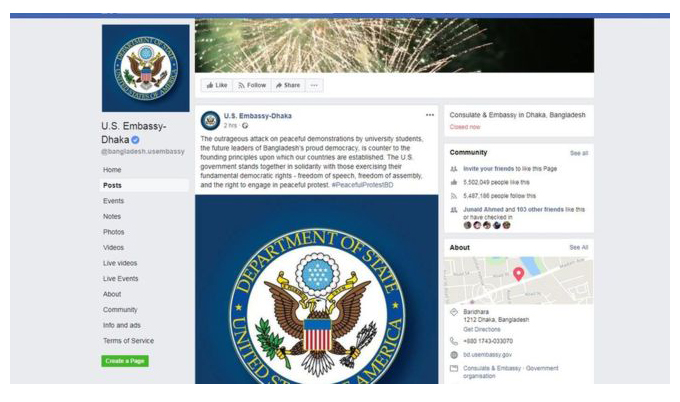Share the page using Share button

coord(288,85)
